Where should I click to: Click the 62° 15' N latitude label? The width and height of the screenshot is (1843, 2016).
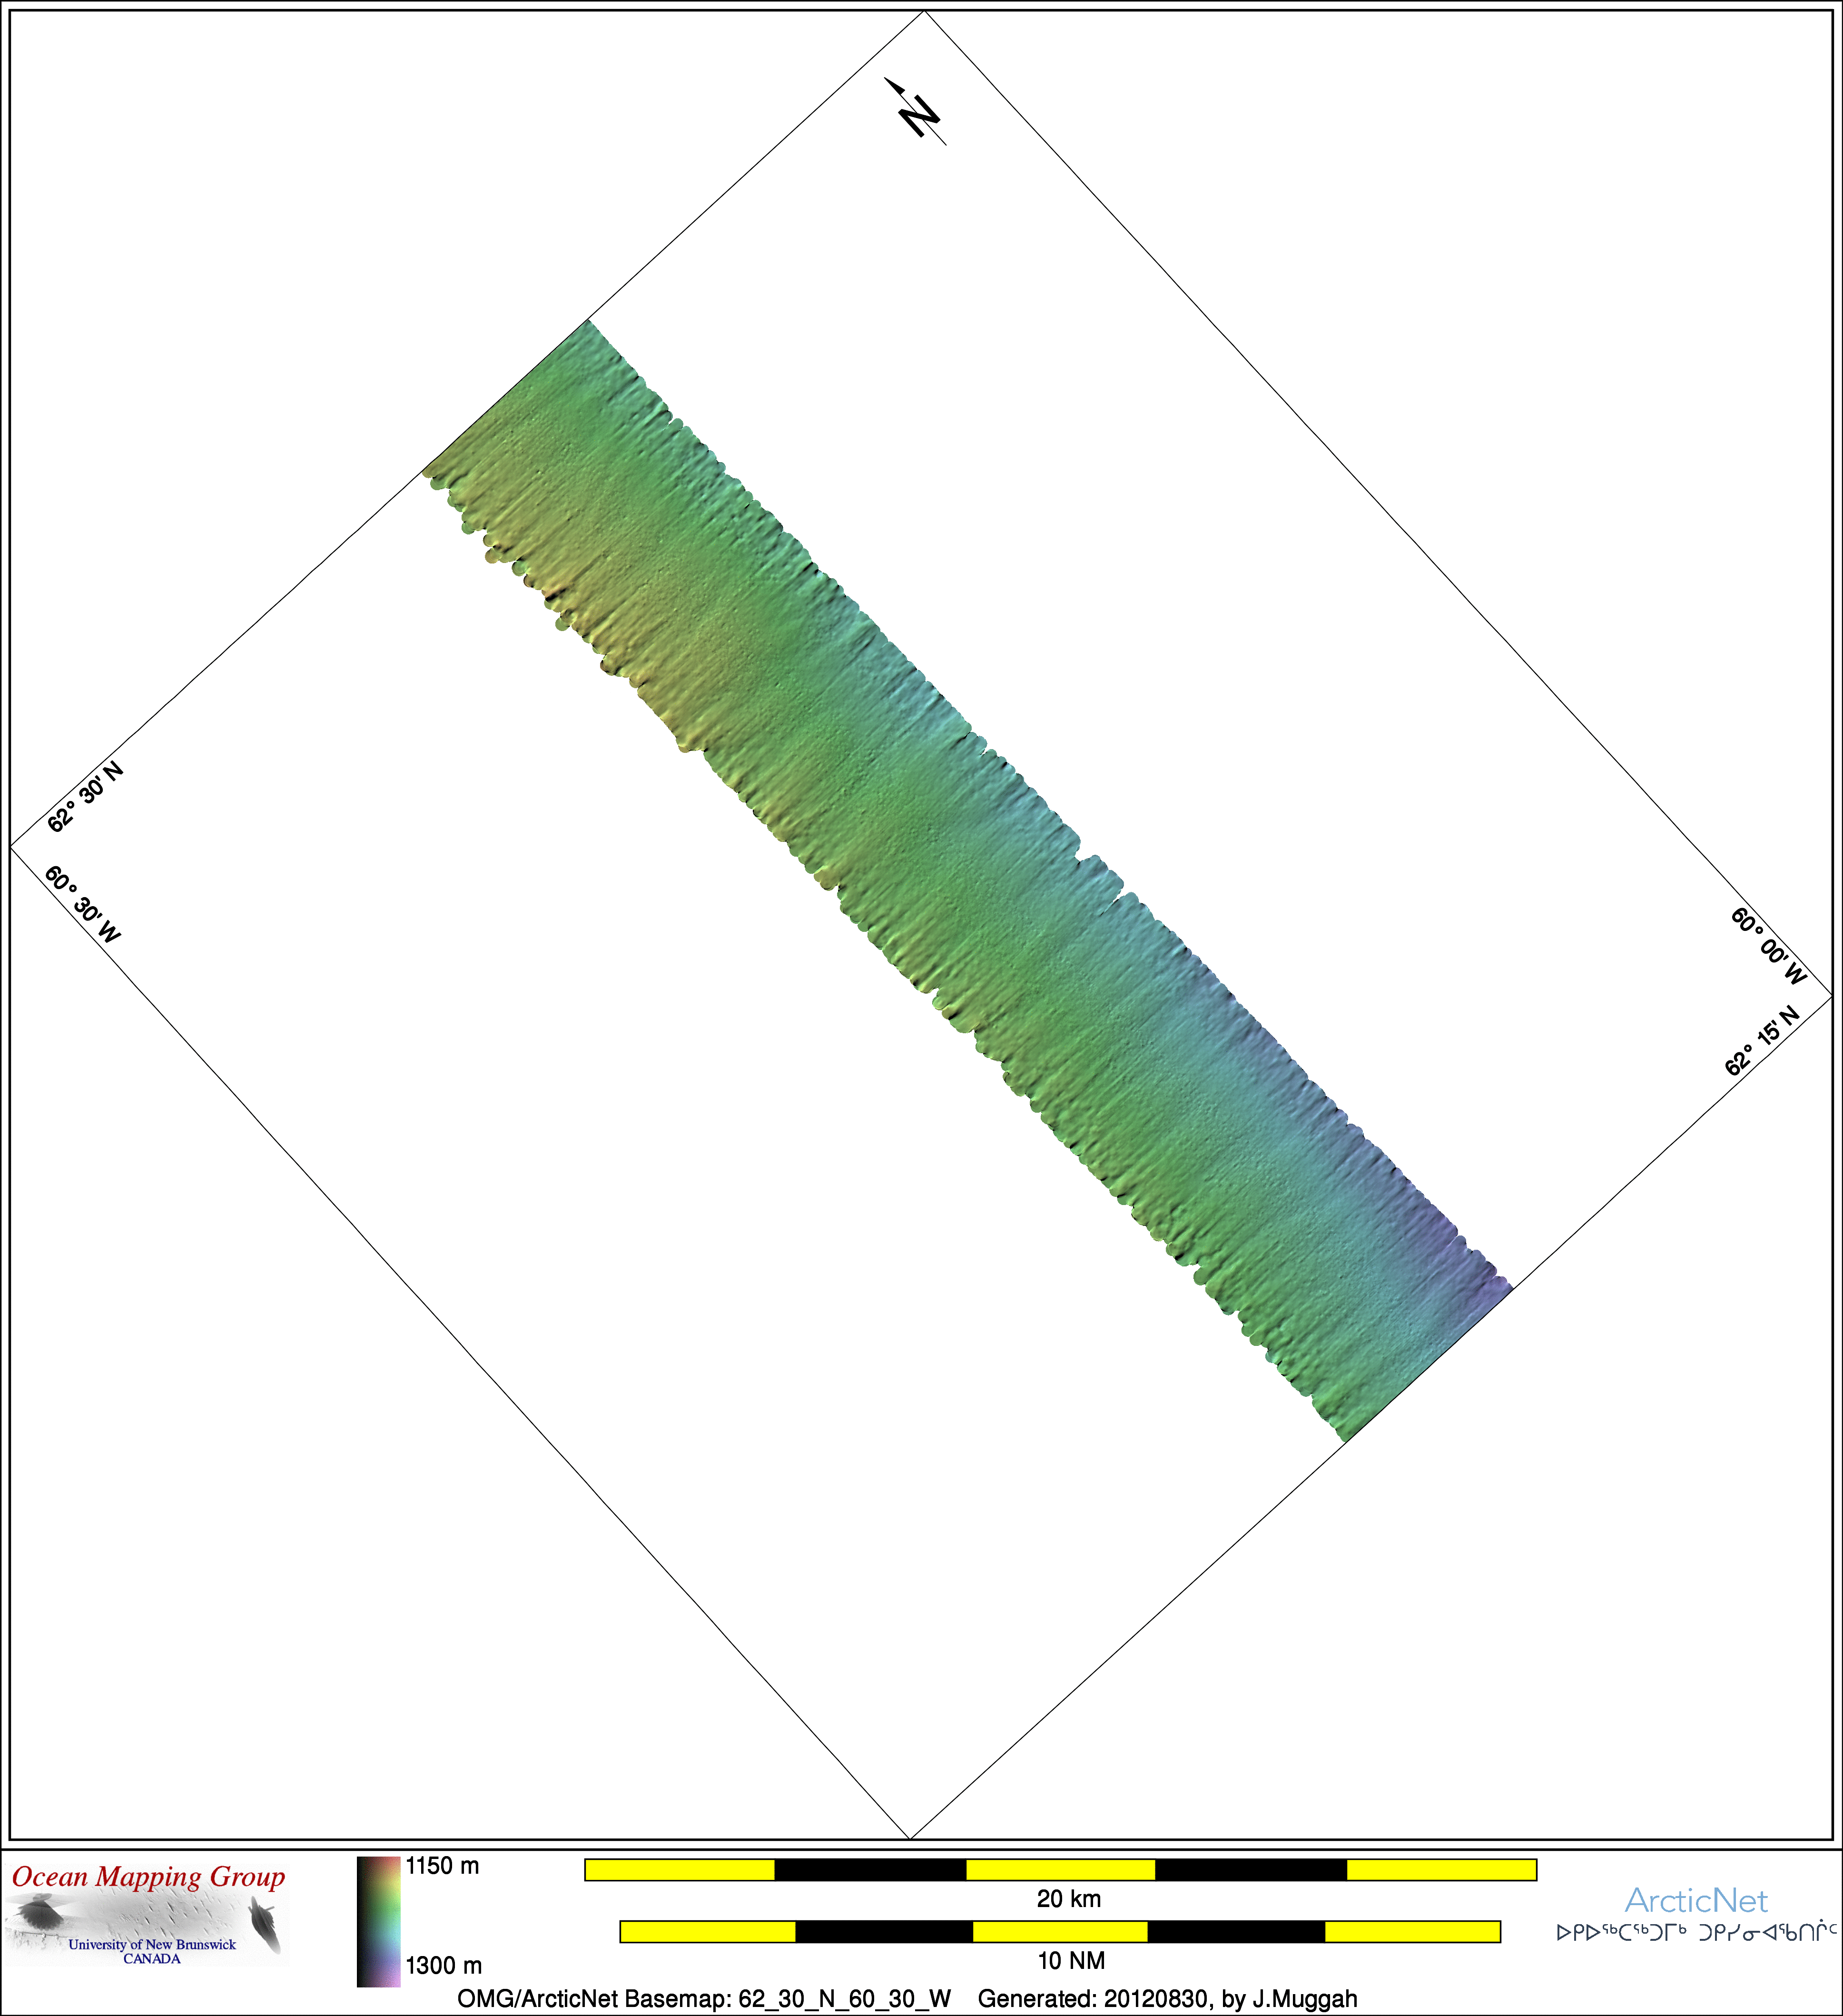(1762, 1041)
